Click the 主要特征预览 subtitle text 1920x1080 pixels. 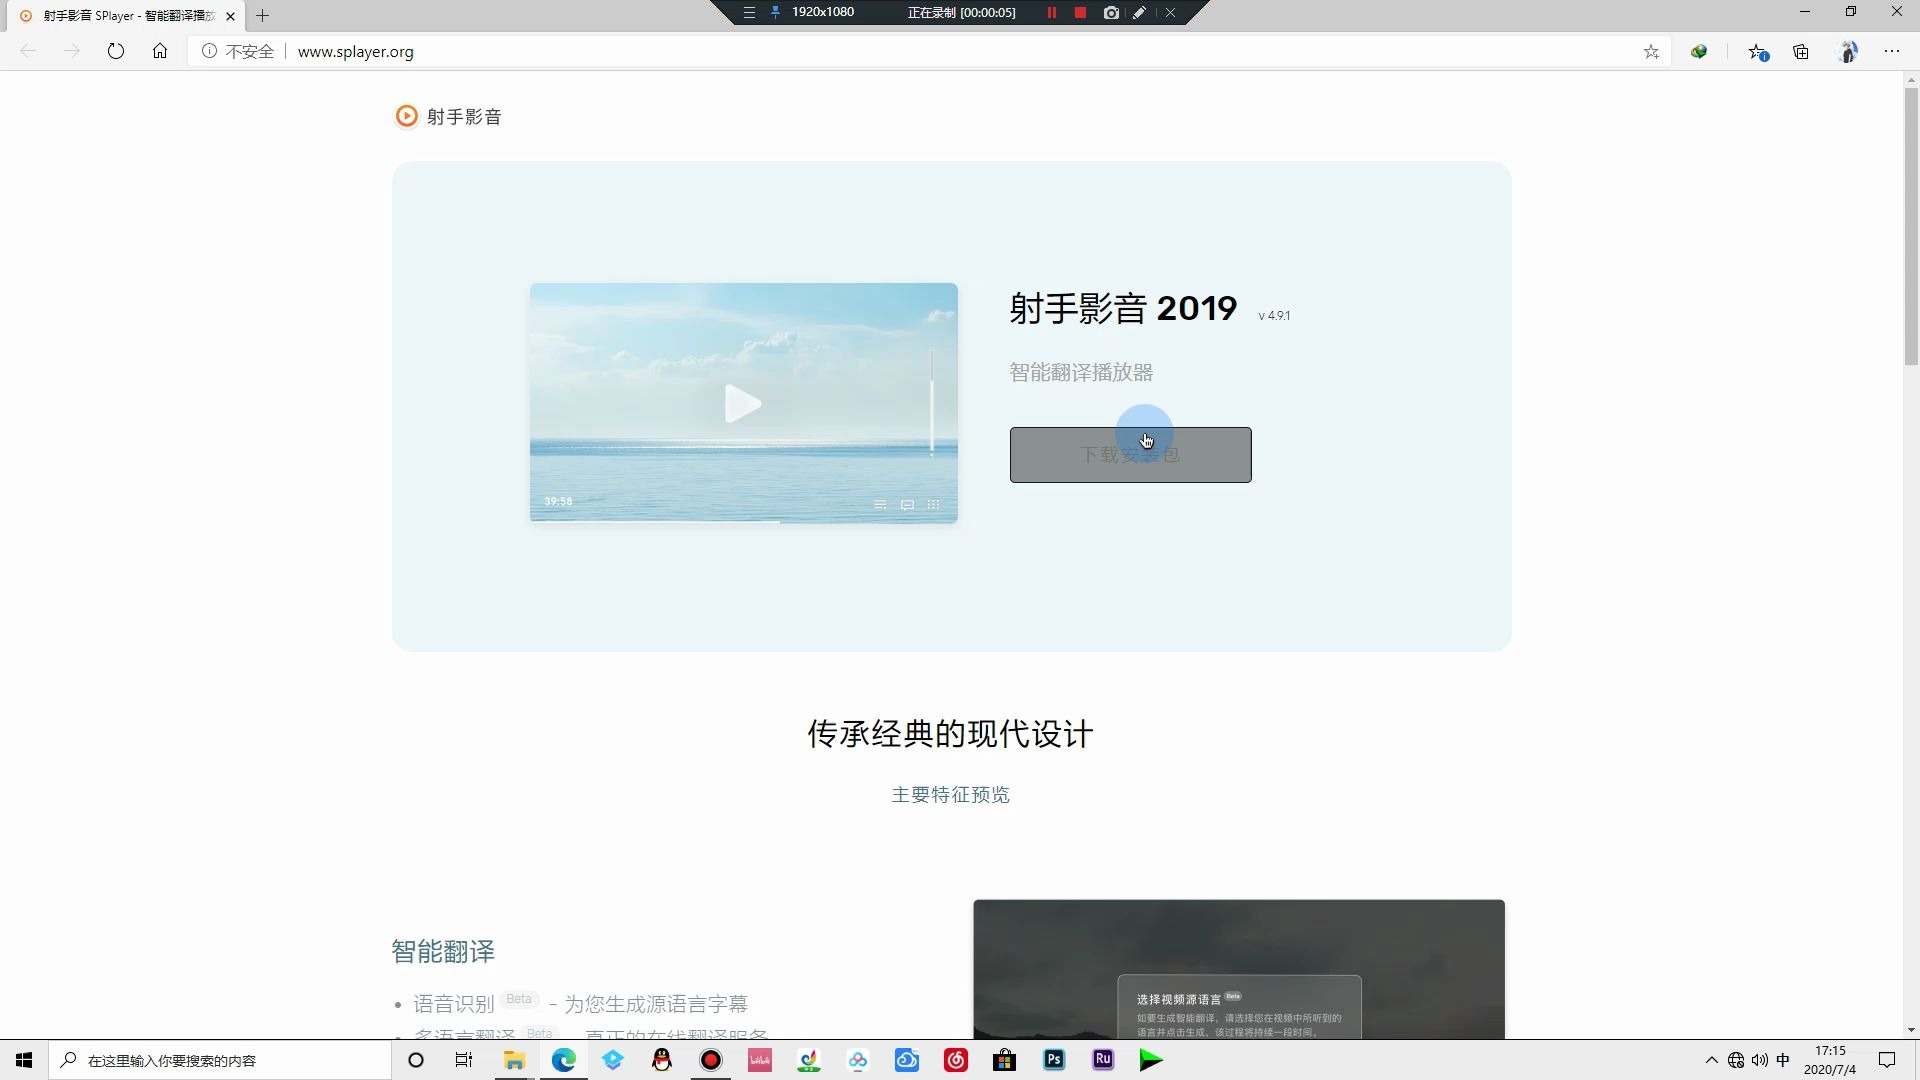tap(950, 795)
